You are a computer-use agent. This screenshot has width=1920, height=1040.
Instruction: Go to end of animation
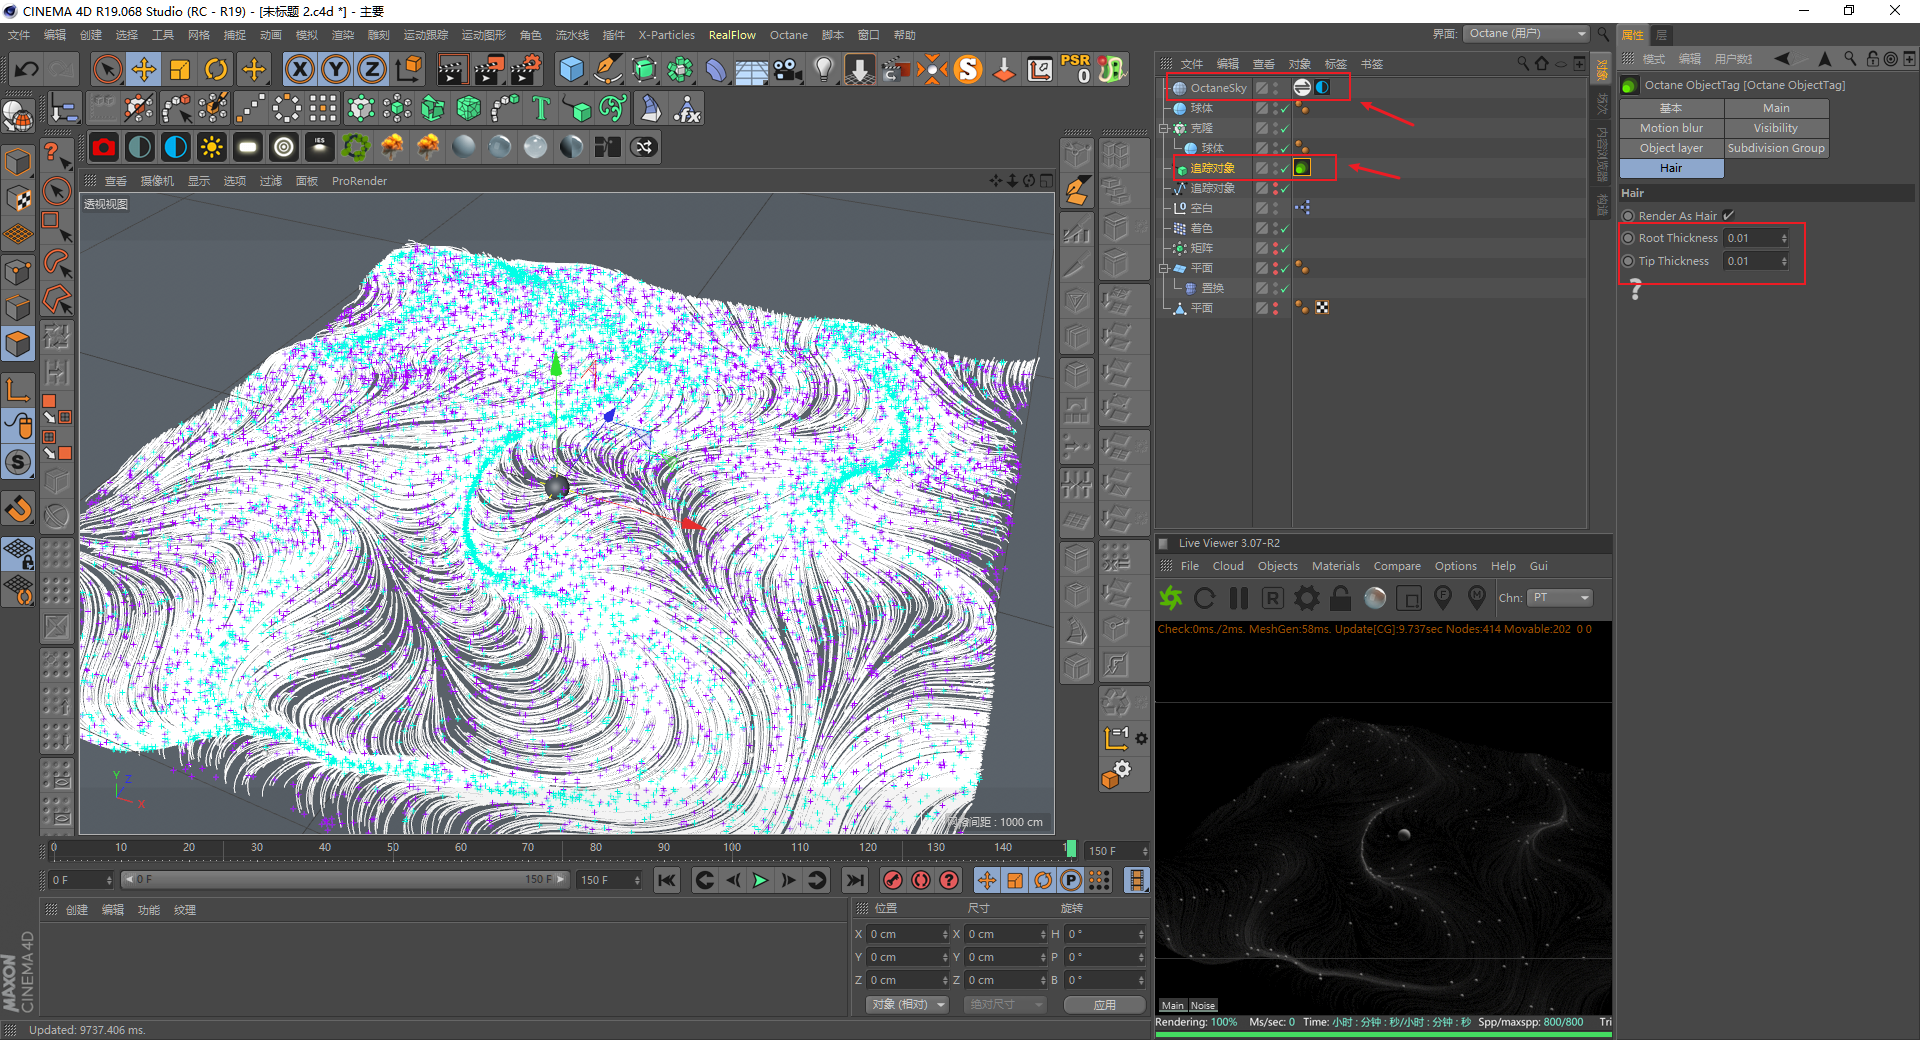click(854, 880)
